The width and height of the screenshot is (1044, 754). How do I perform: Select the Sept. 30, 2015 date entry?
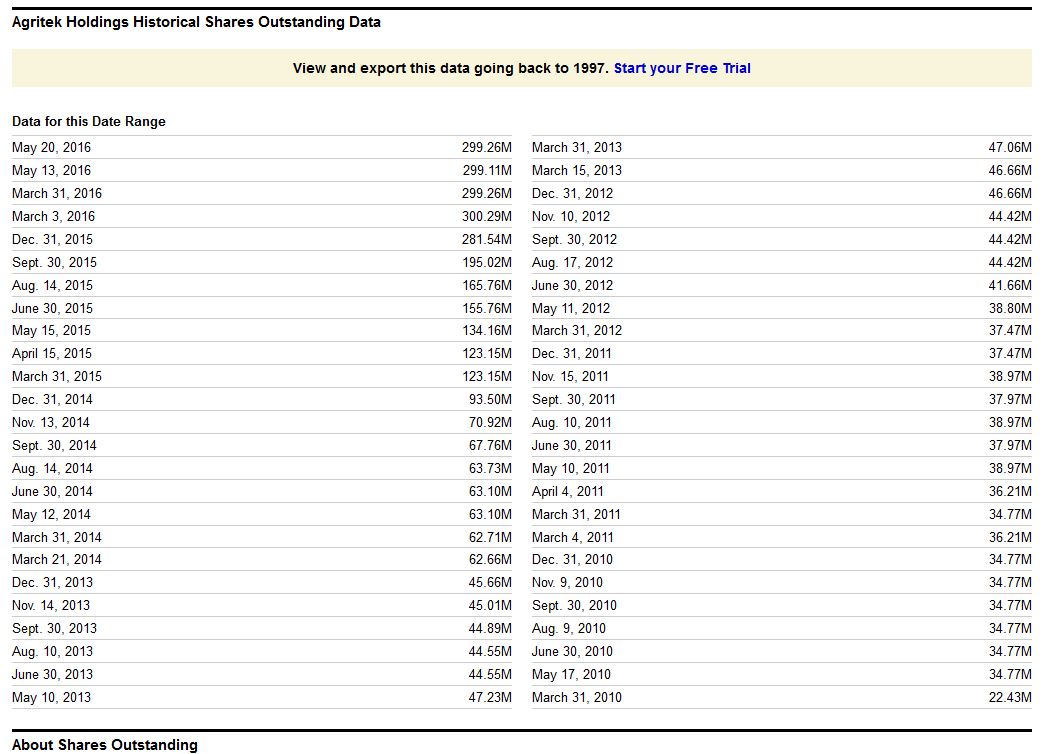coord(54,262)
